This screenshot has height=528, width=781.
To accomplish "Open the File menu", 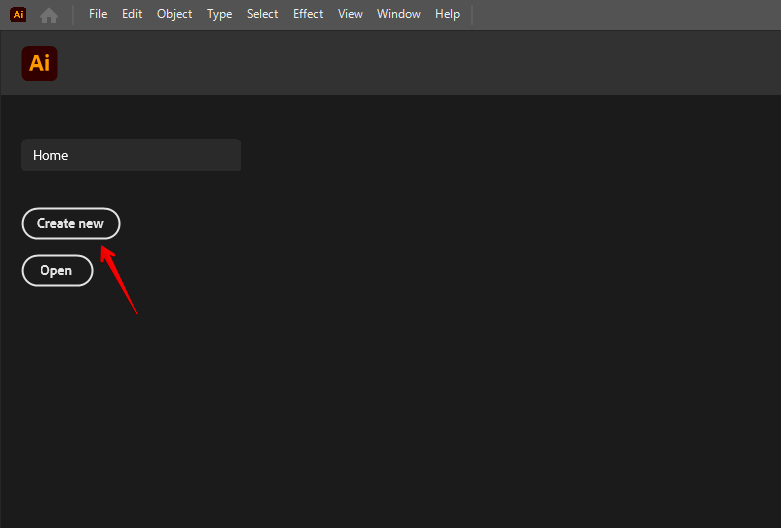I will (x=98, y=14).
